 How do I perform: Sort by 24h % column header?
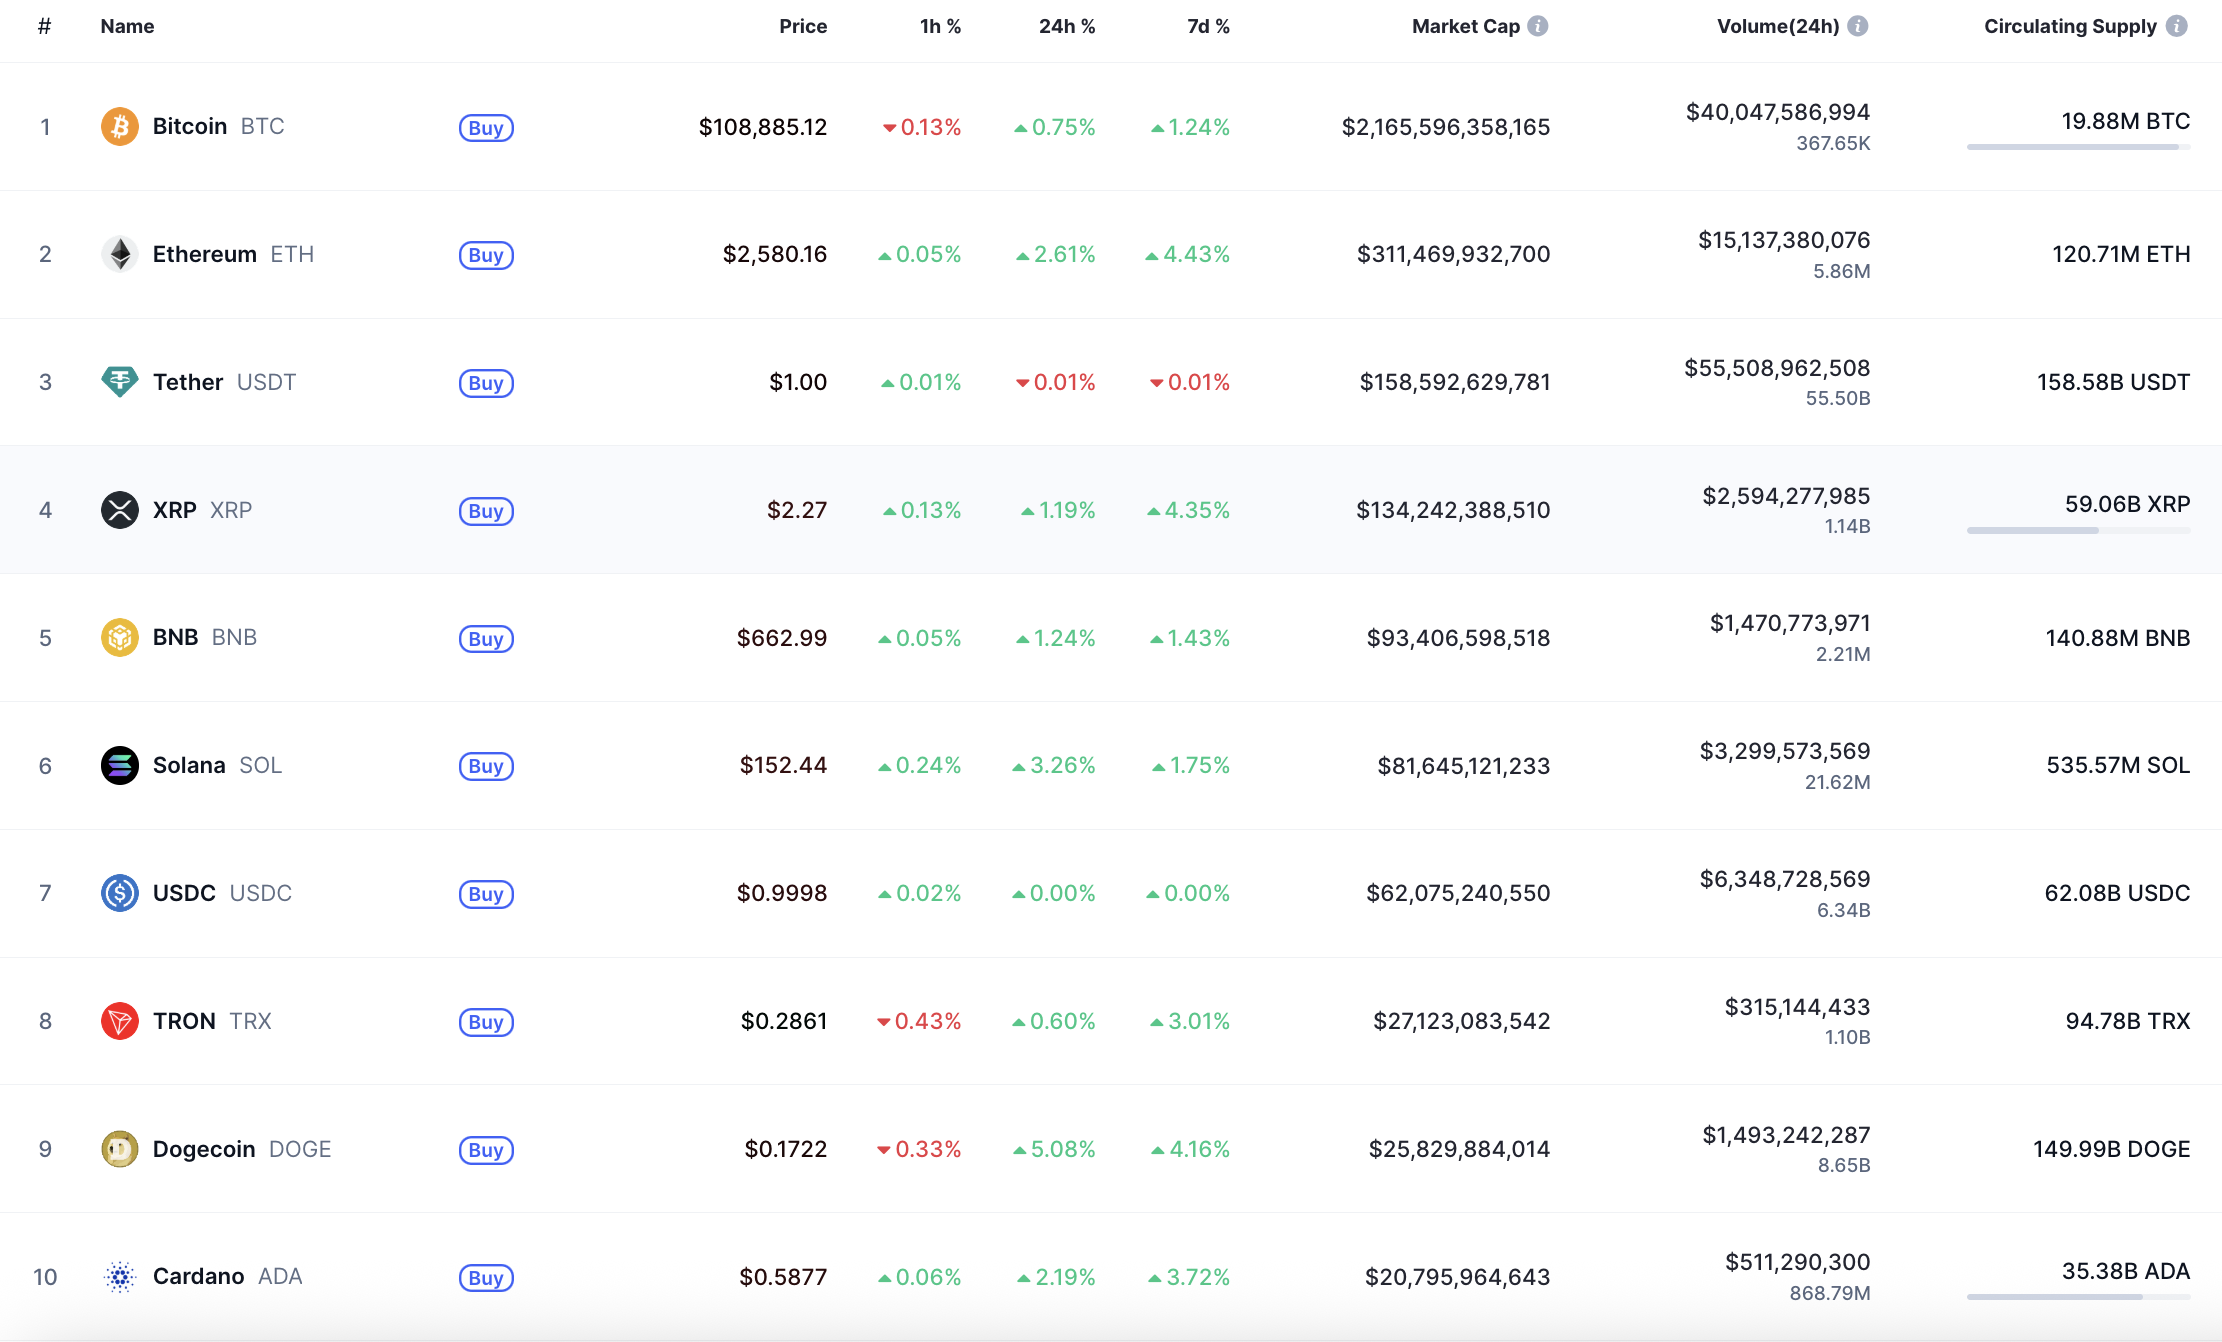click(1066, 26)
